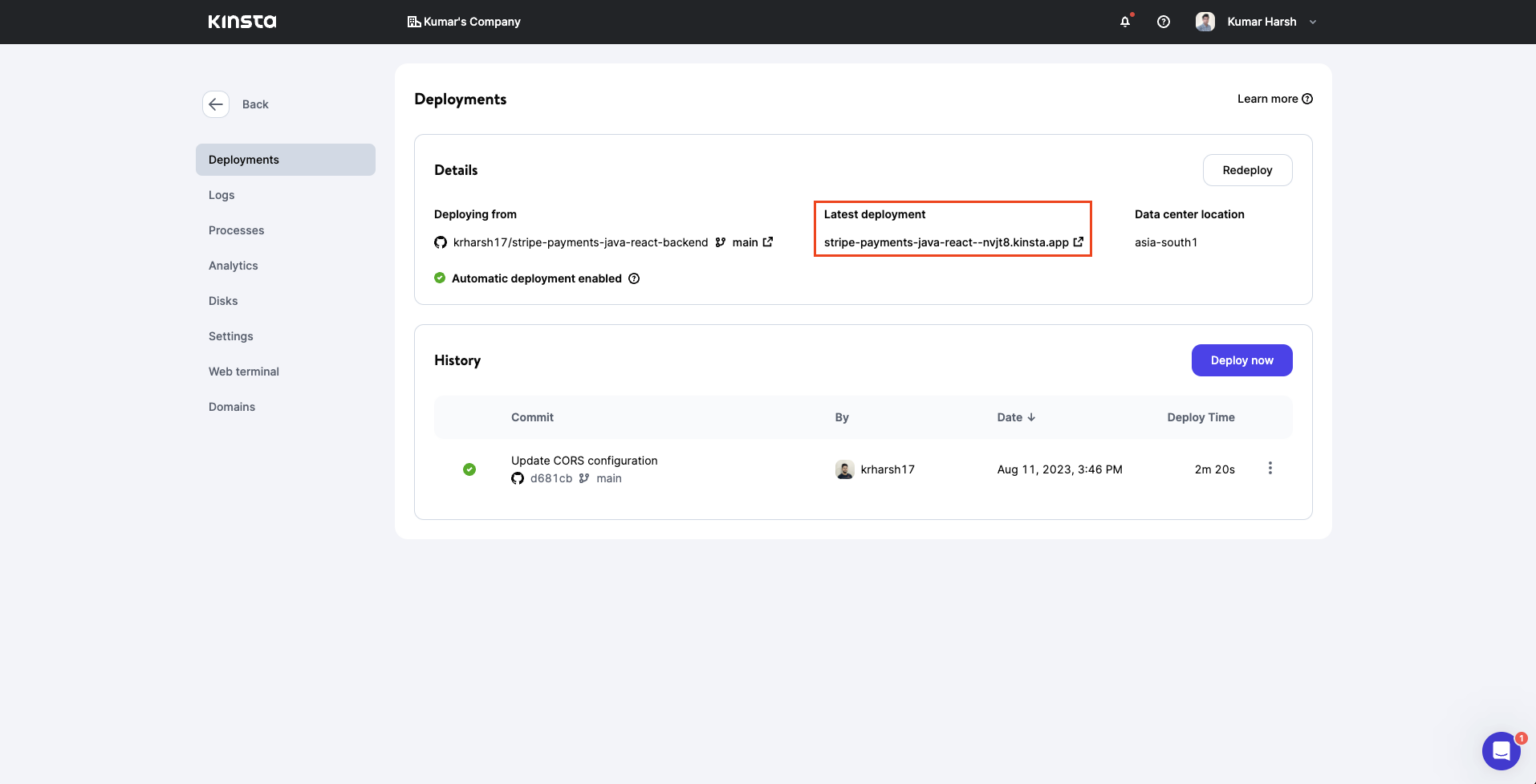
Task: Click the Redeploy button
Action: tap(1247, 170)
